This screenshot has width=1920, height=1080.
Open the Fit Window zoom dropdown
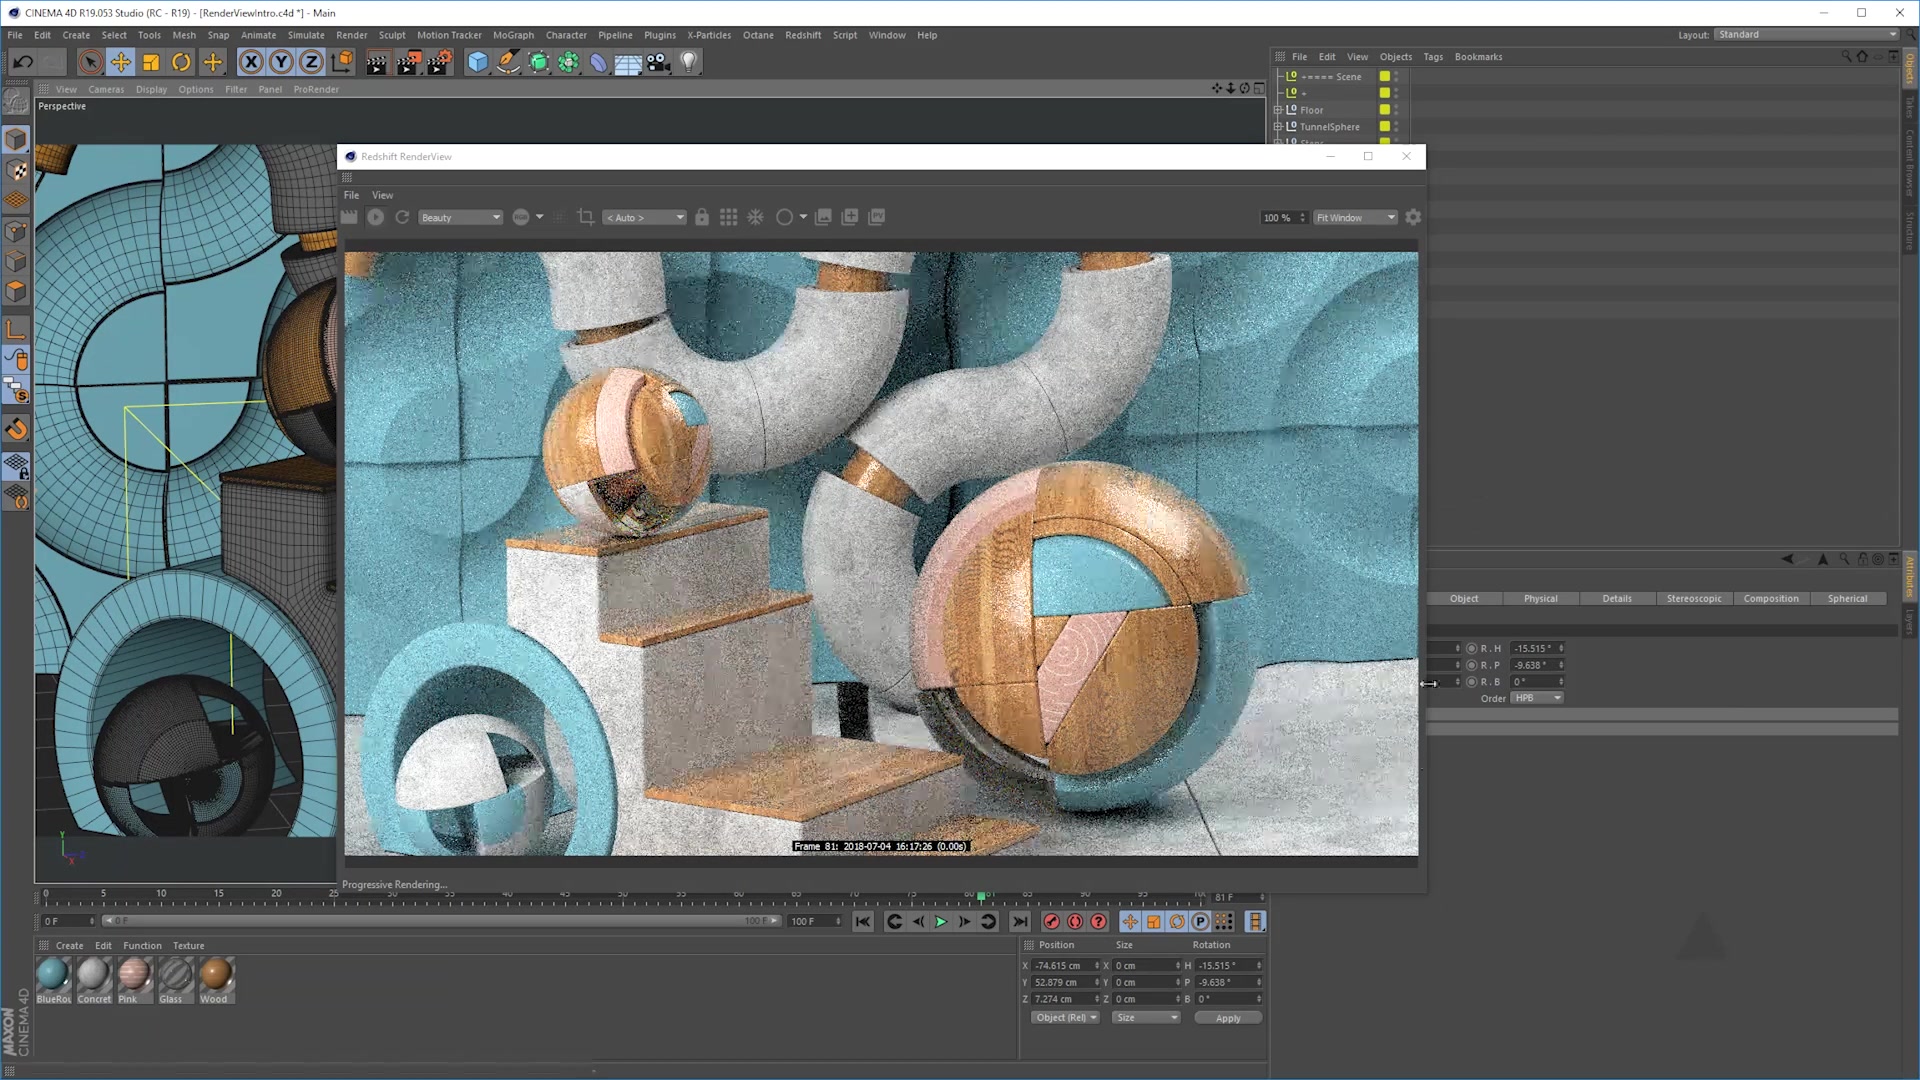pos(1354,217)
